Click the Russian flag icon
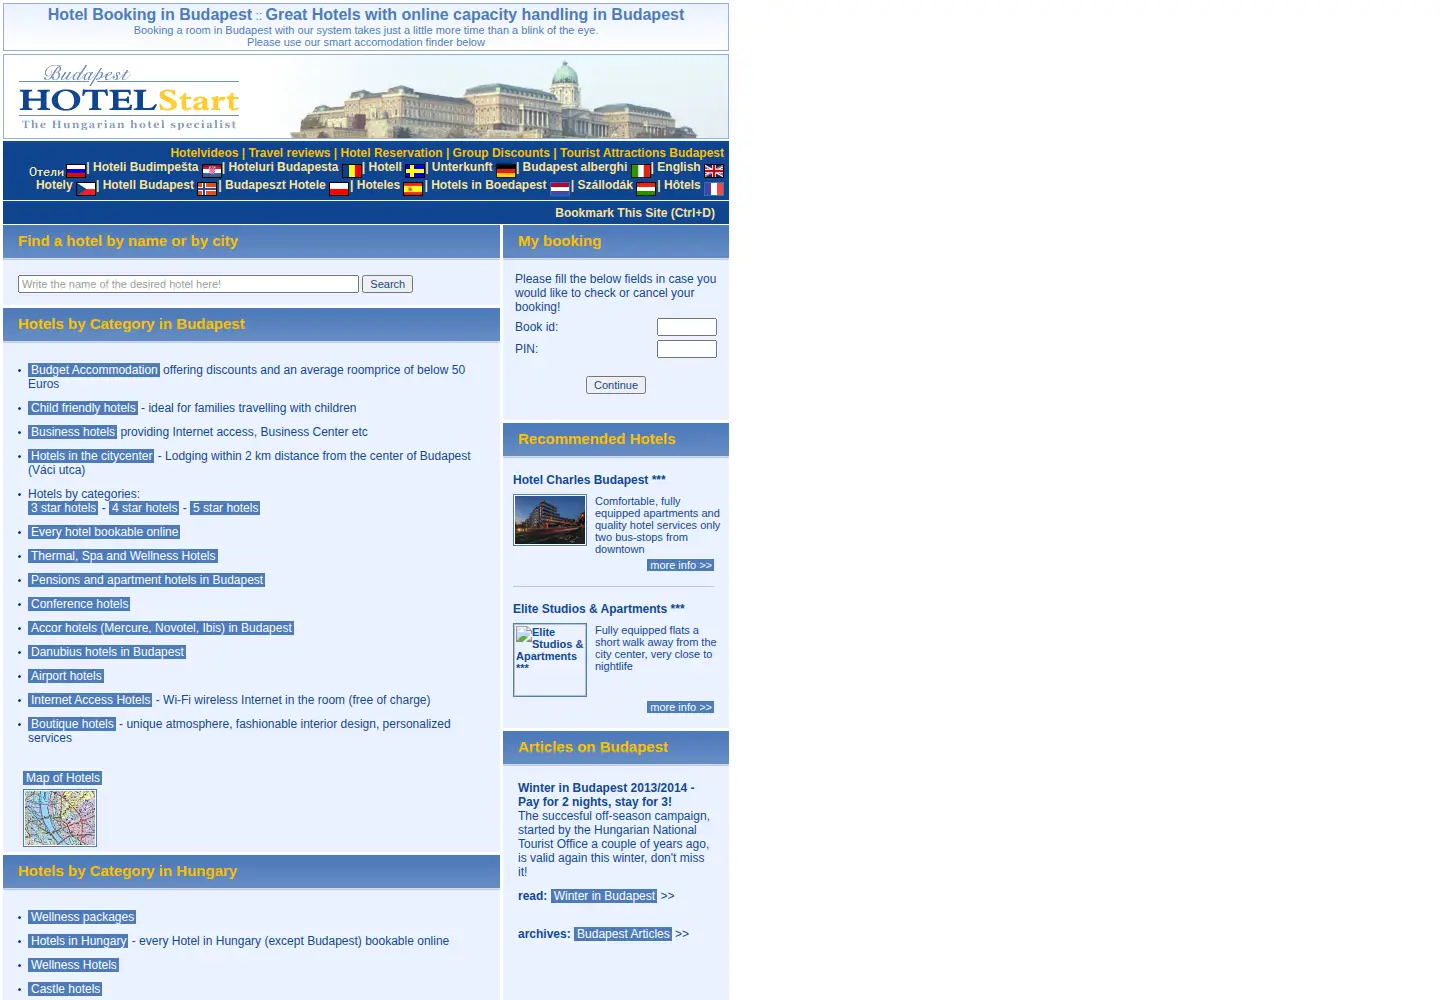Image resolution: width=1440 pixels, height=1000 pixels. 76,171
